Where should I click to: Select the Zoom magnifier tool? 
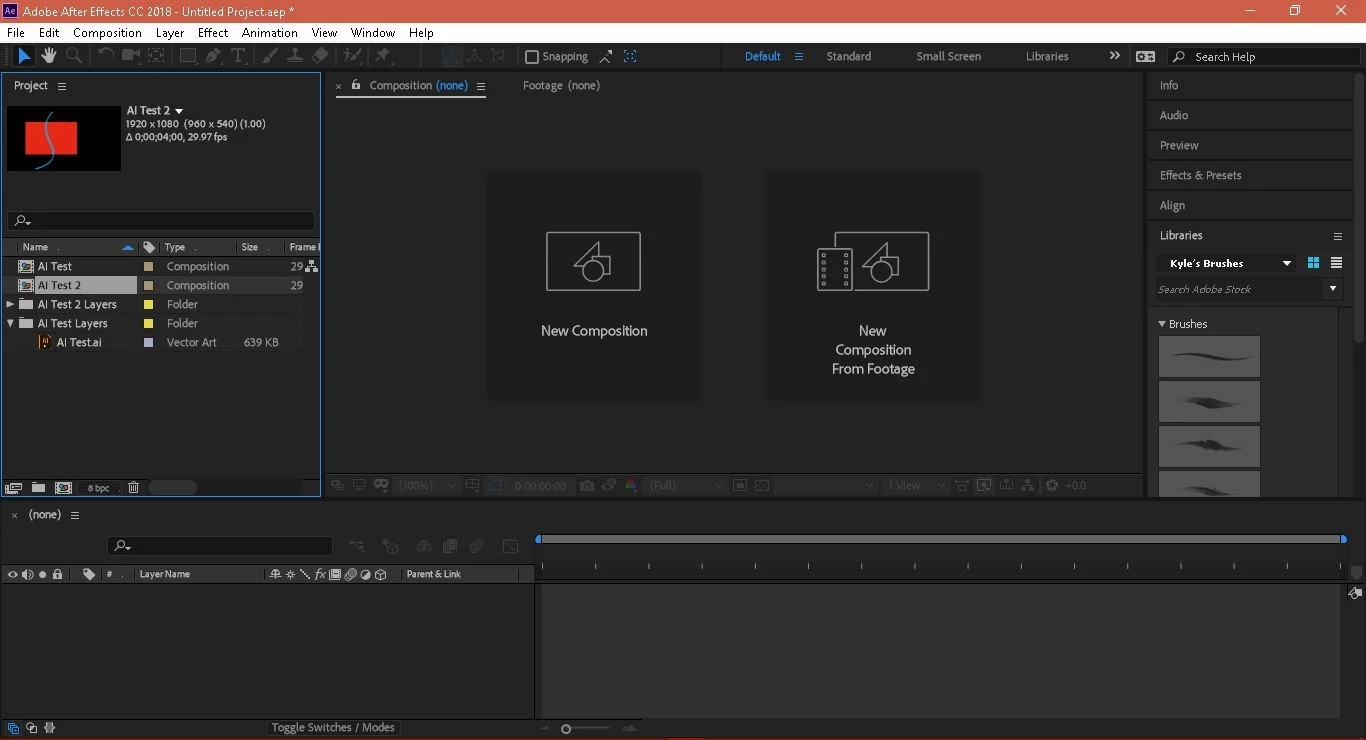73,56
